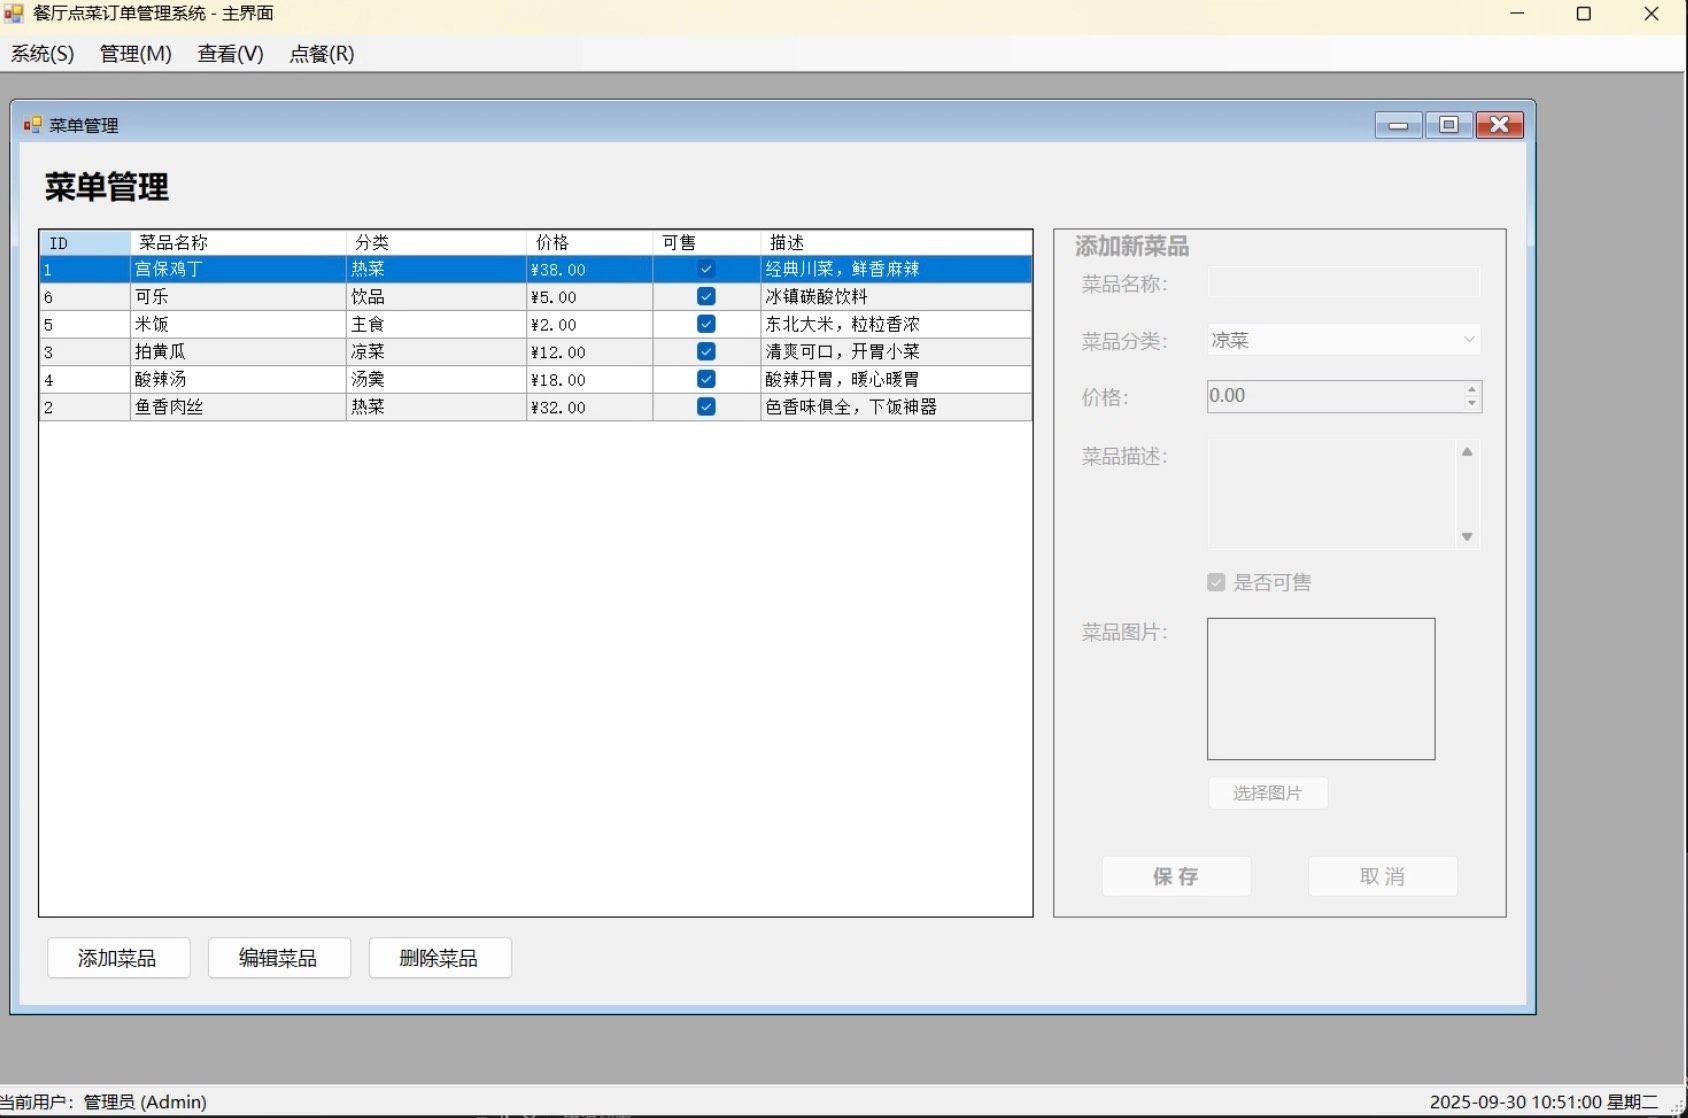Click the 添加菜品 button
1688x1118 pixels.
point(118,958)
